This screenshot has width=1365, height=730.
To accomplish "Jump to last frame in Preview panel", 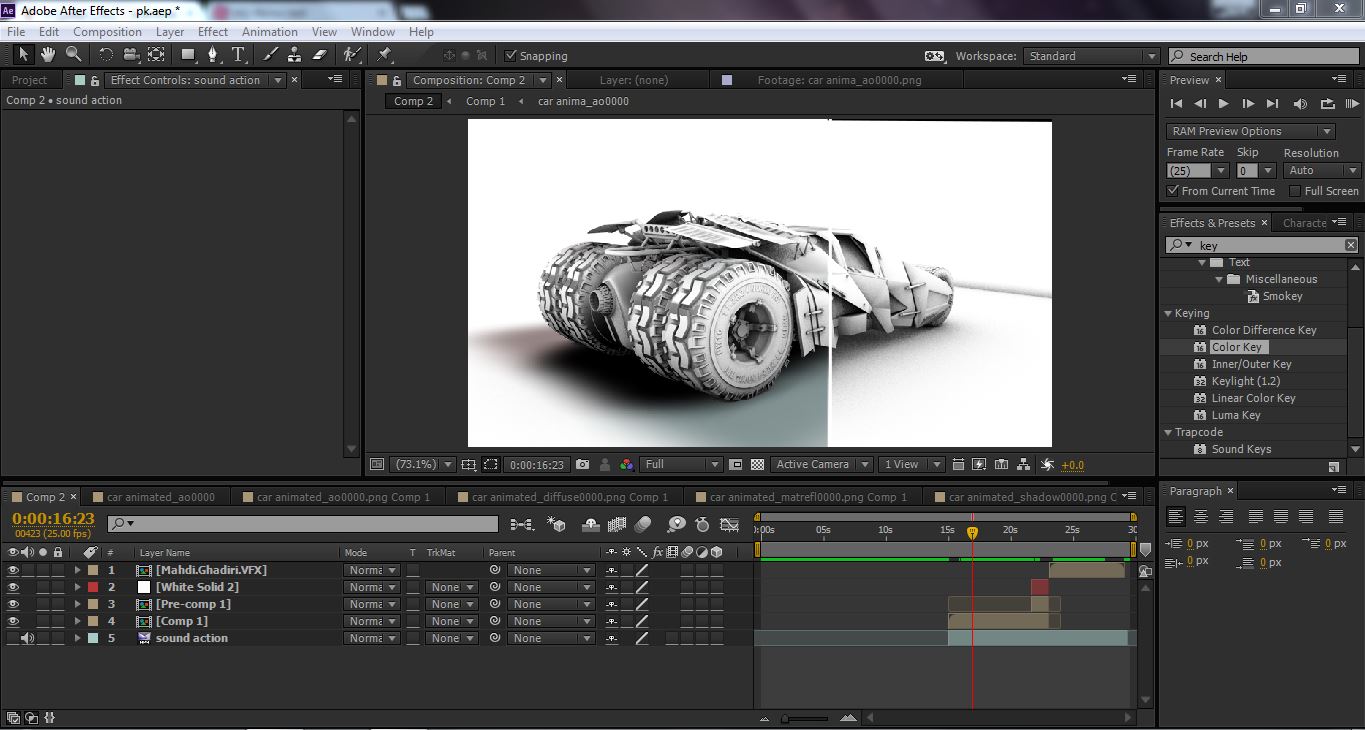I will 1272,103.
